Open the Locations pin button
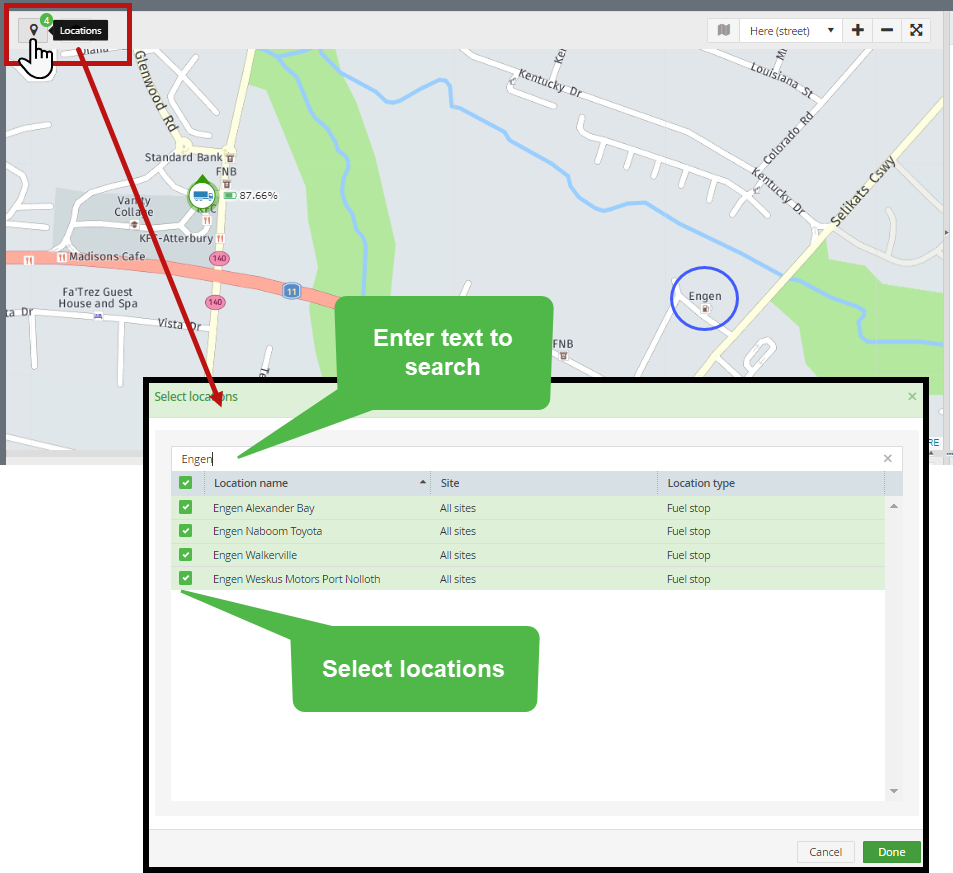This screenshot has height=873, width=953. point(32,30)
